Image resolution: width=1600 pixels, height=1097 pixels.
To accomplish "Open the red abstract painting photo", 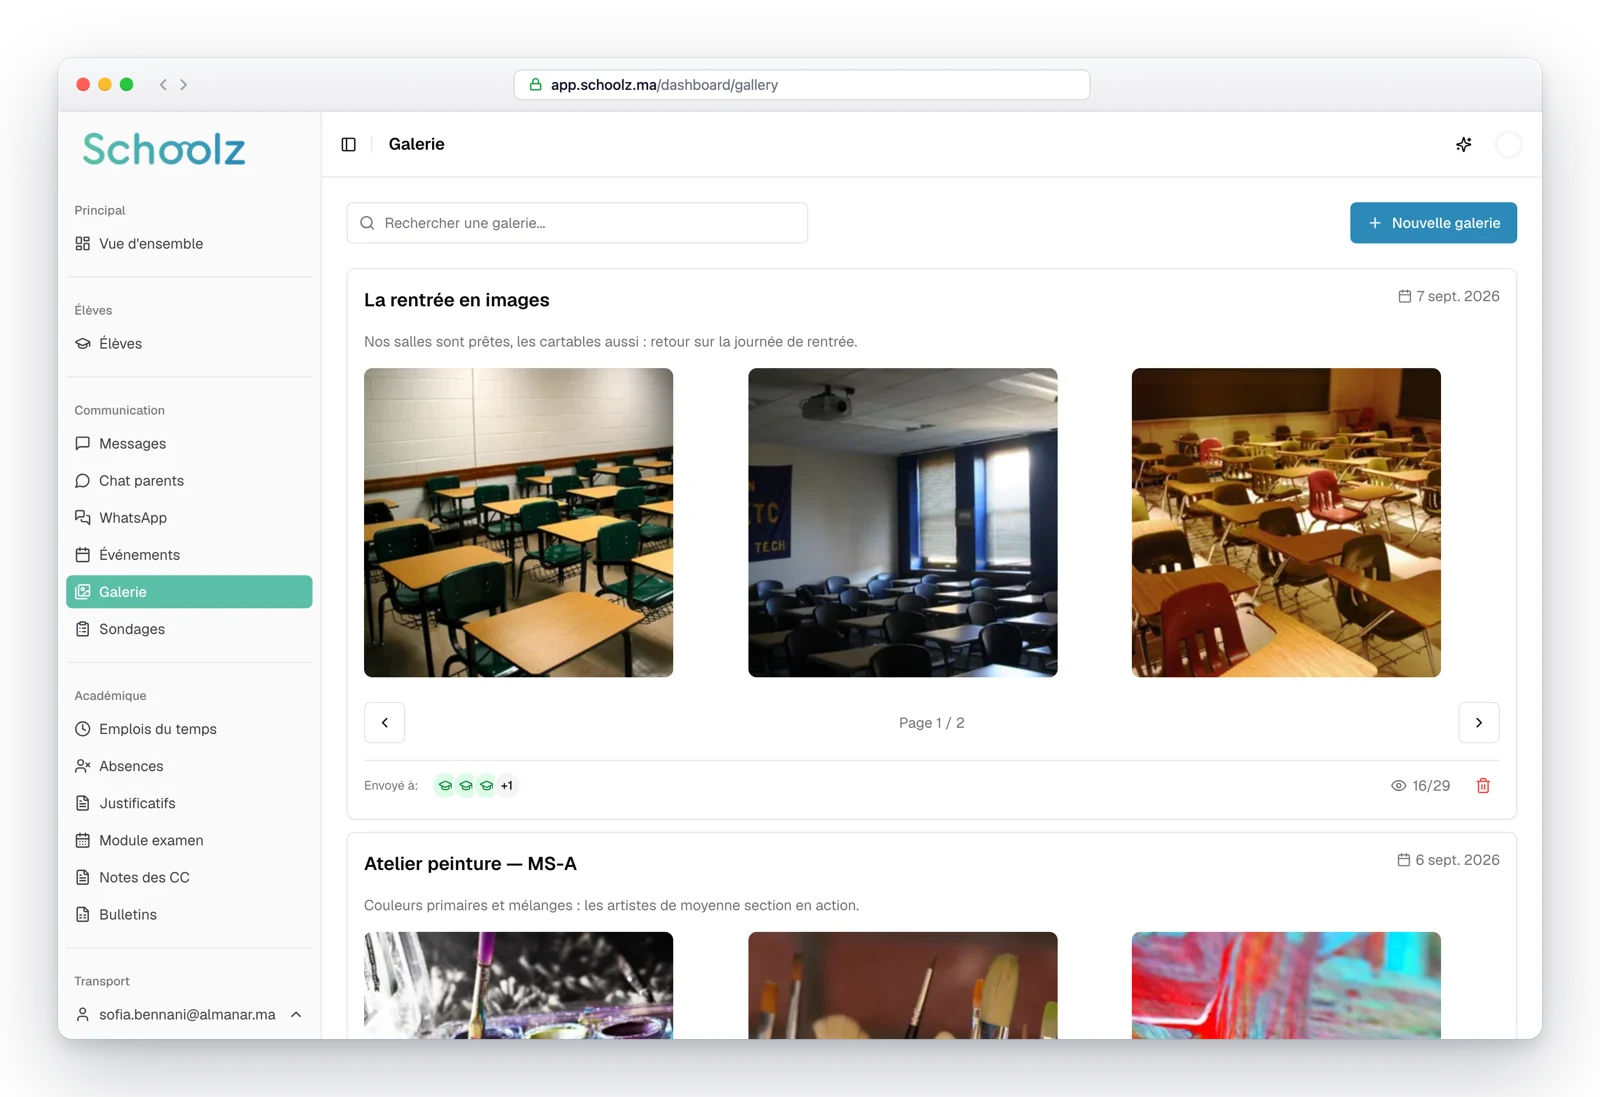I will 1286,985.
